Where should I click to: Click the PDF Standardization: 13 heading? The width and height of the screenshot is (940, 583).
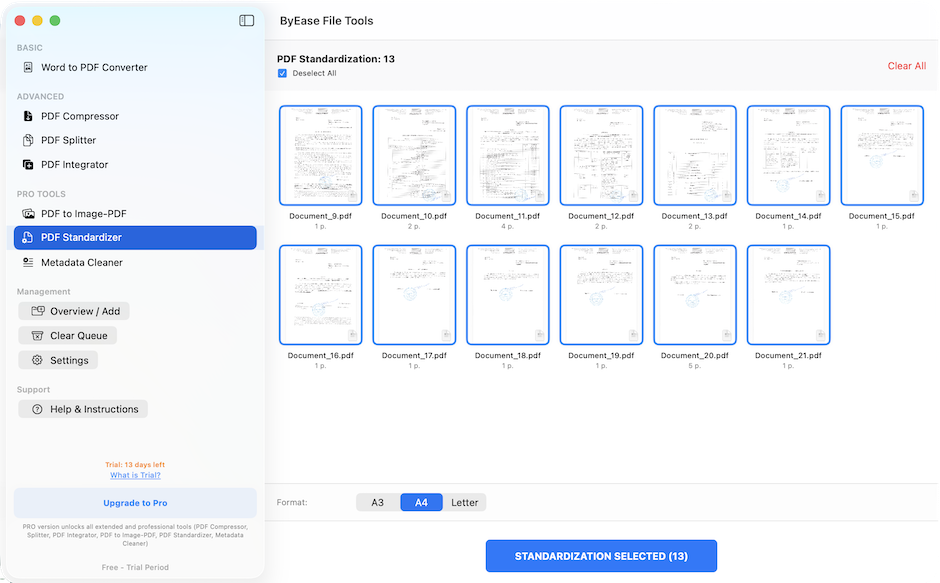tap(336, 59)
